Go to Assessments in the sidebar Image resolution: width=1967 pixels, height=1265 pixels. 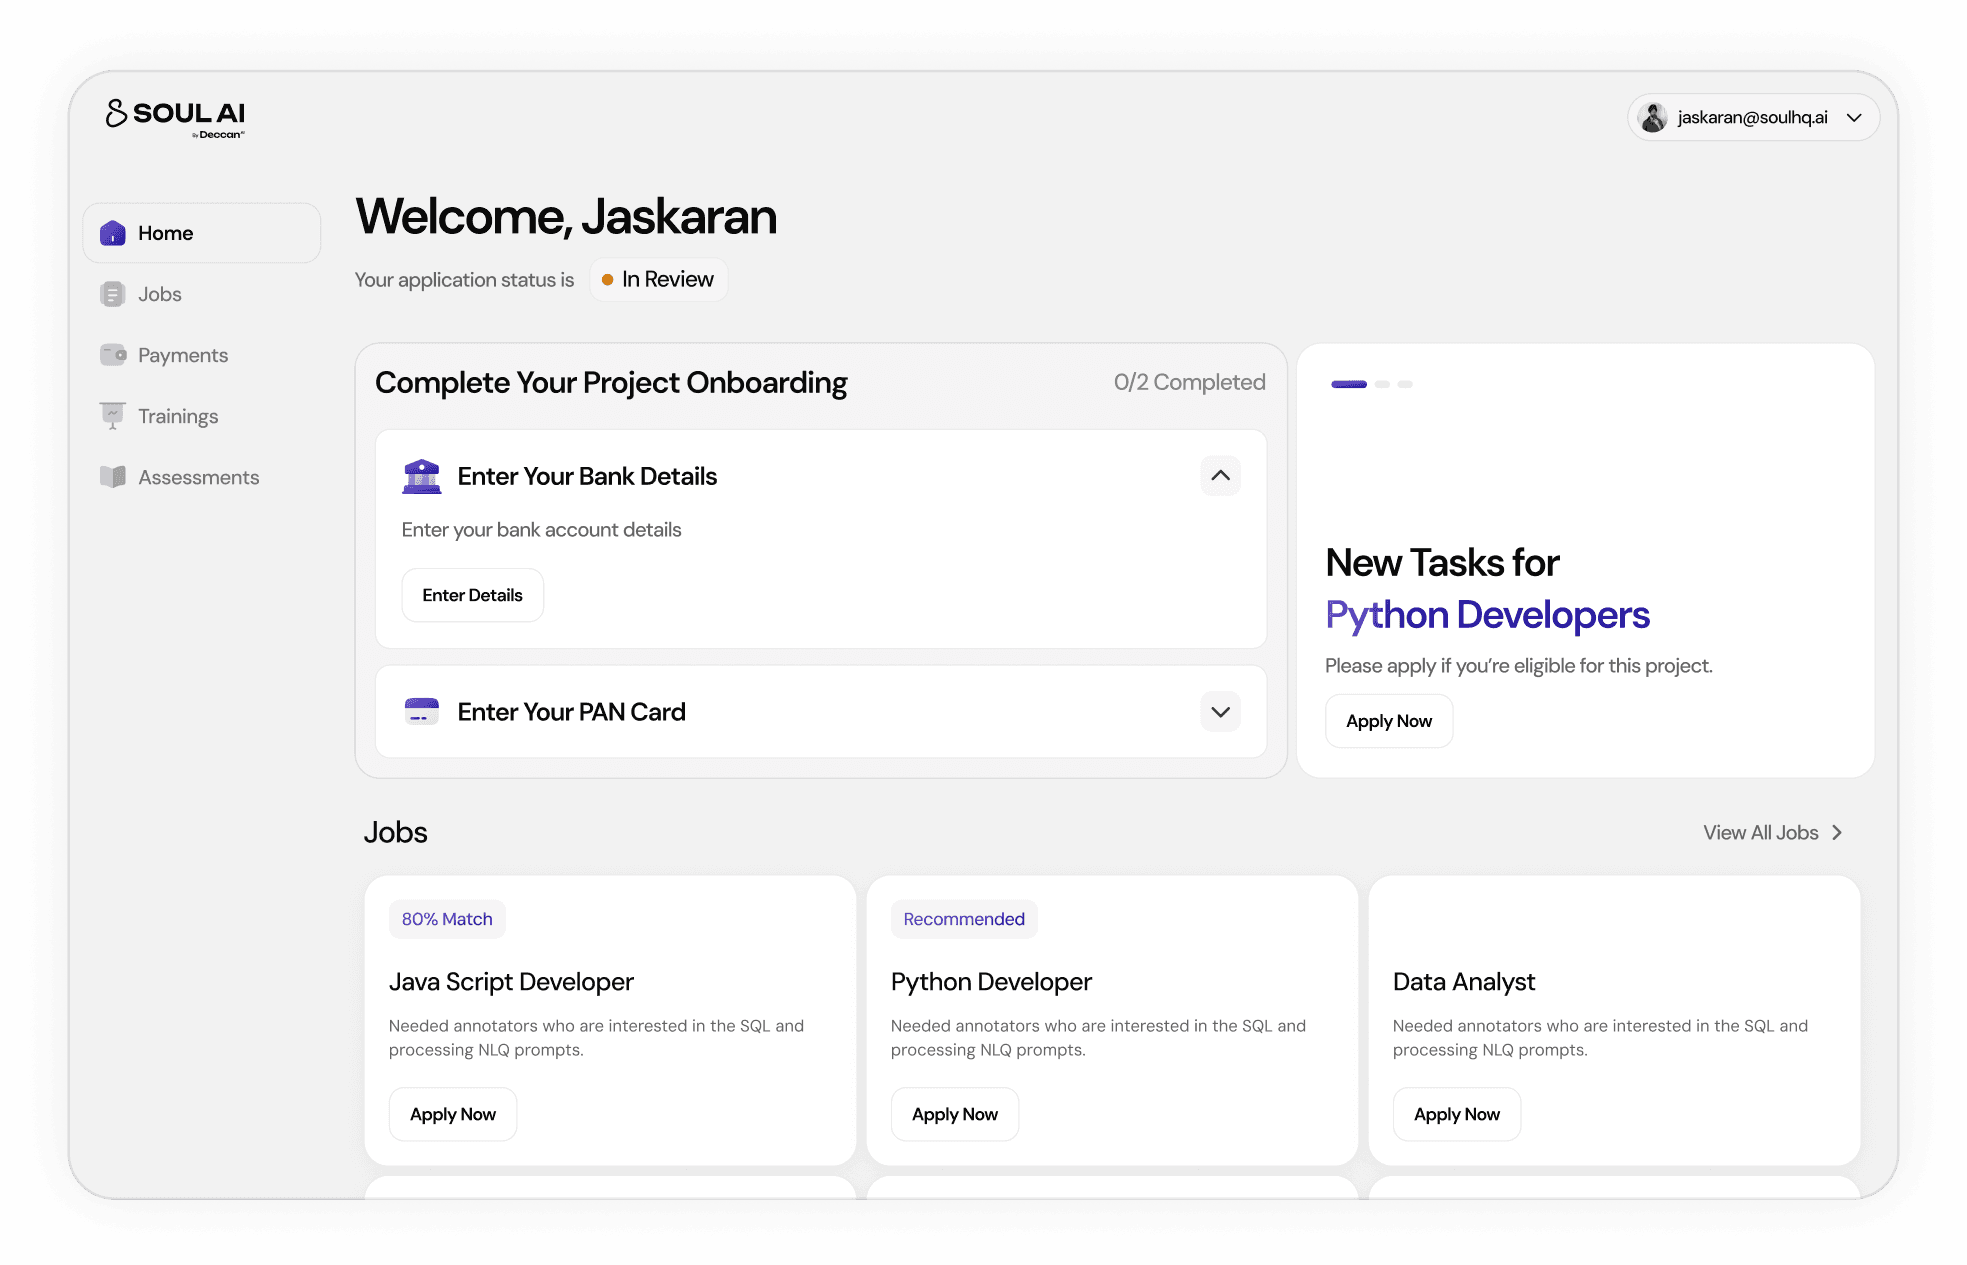coord(198,477)
